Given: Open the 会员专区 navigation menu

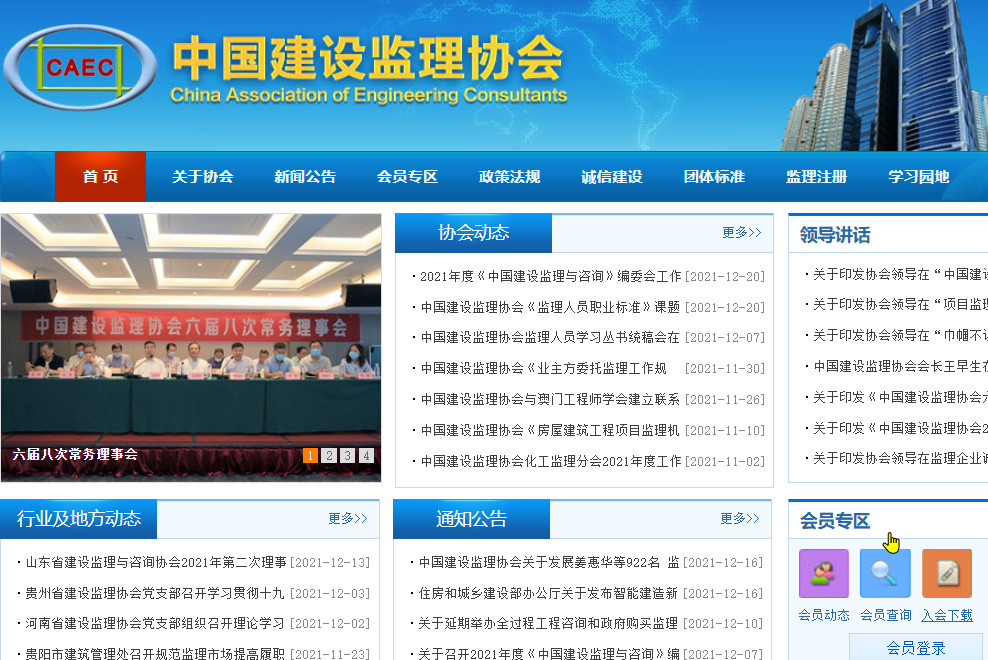Looking at the screenshot, I should (407, 177).
